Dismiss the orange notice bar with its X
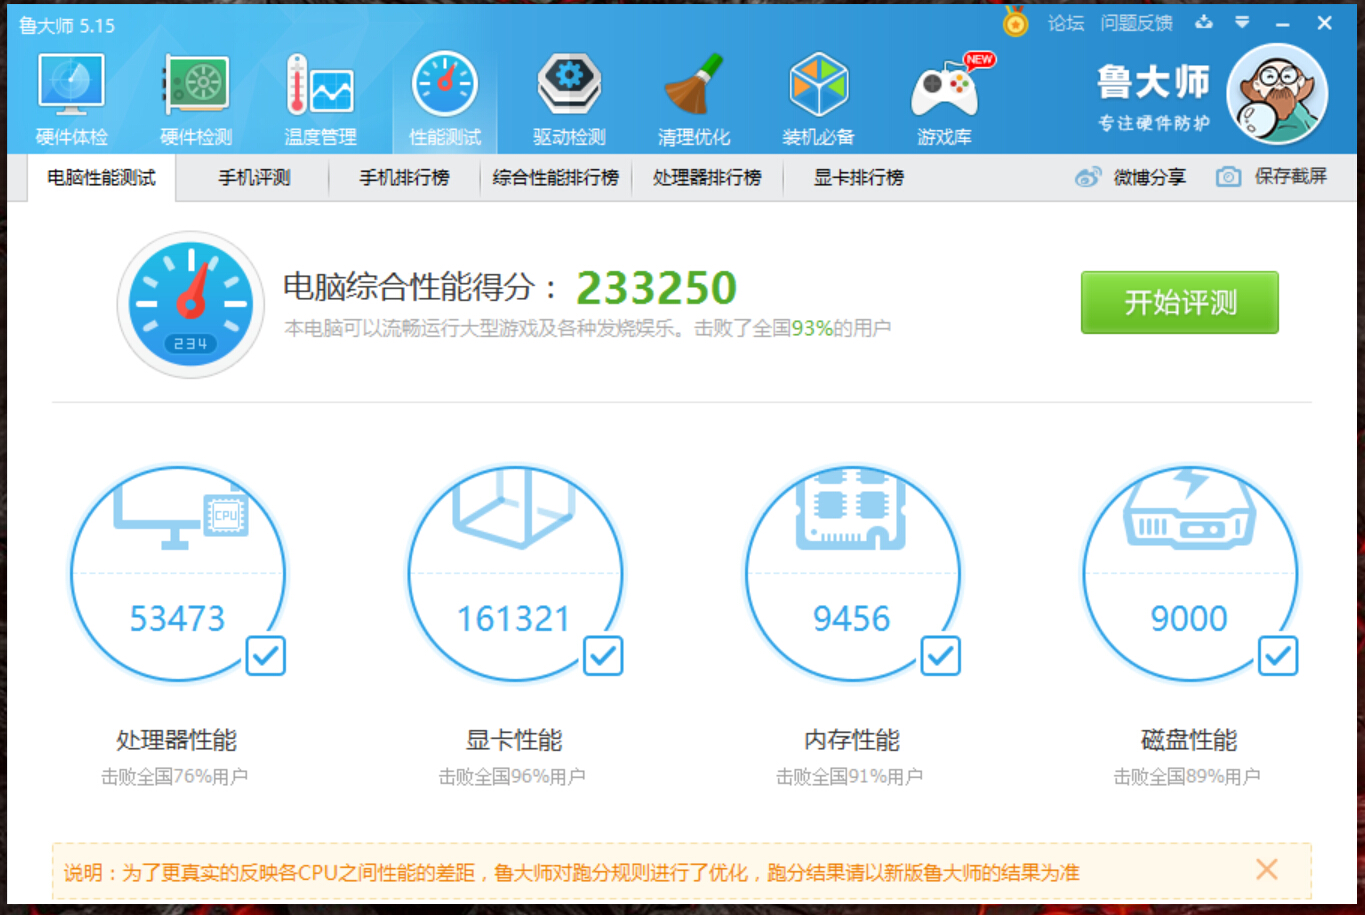Viewport: 1365px width, 915px height. pyautogui.click(x=1266, y=869)
